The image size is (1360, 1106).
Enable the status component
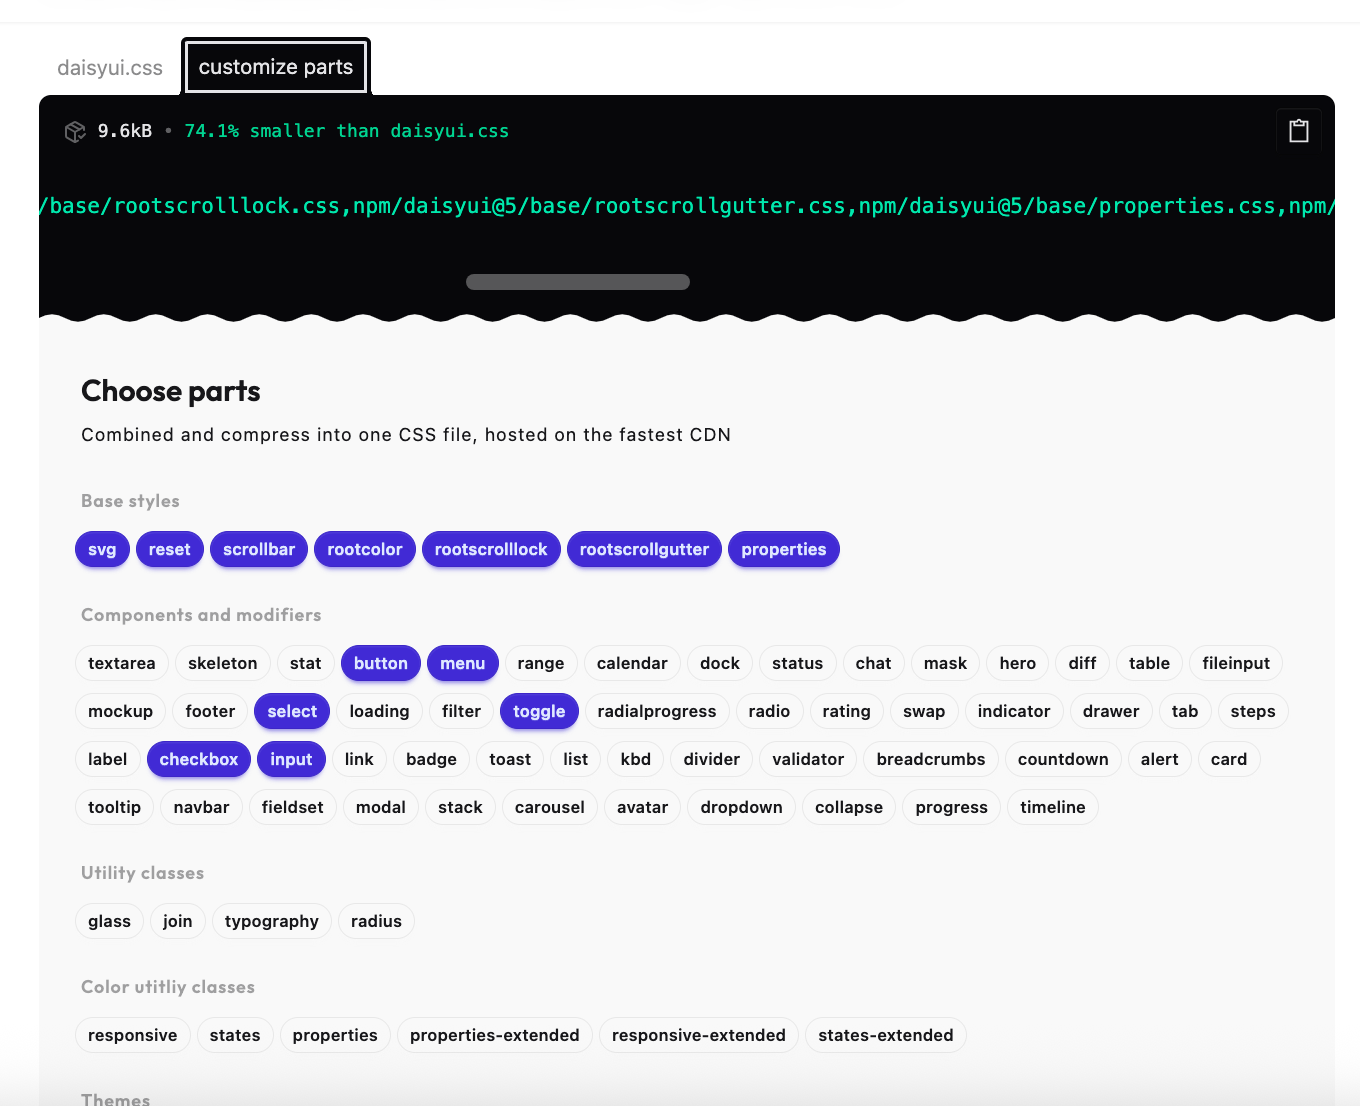pos(798,663)
